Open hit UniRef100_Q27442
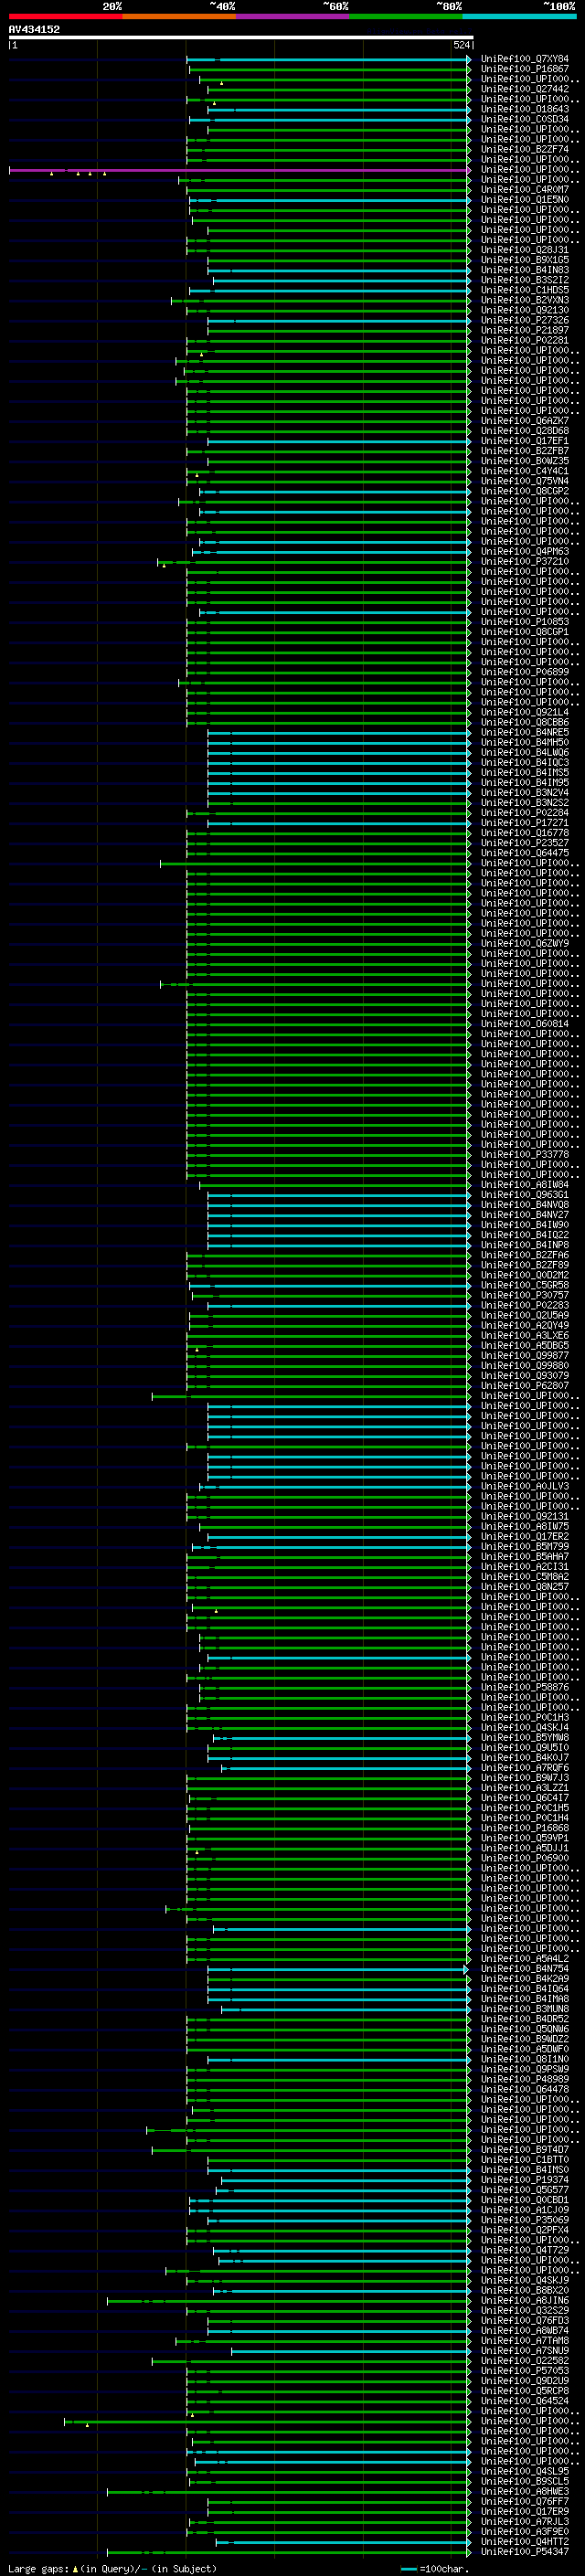The height and width of the screenshot is (2576, 585). pos(525,89)
